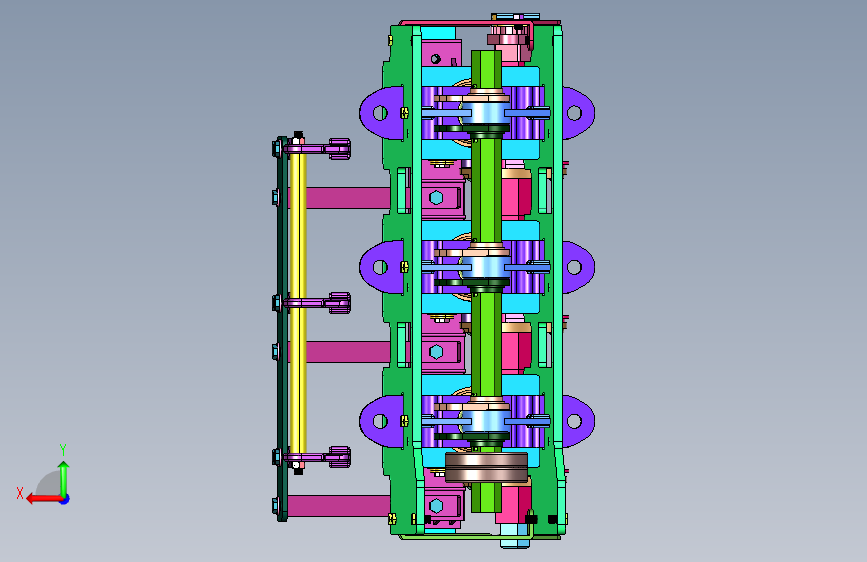Select the dark green vertical plate beside the yellow rod
867x562 pixels.
(x=283, y=329)
